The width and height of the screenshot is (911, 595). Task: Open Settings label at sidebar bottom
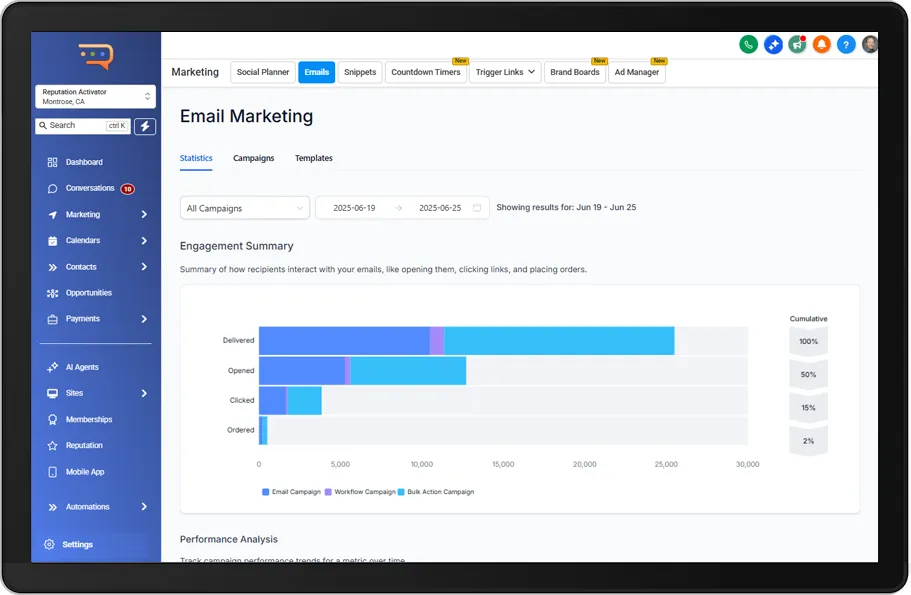tap(77, 544)
